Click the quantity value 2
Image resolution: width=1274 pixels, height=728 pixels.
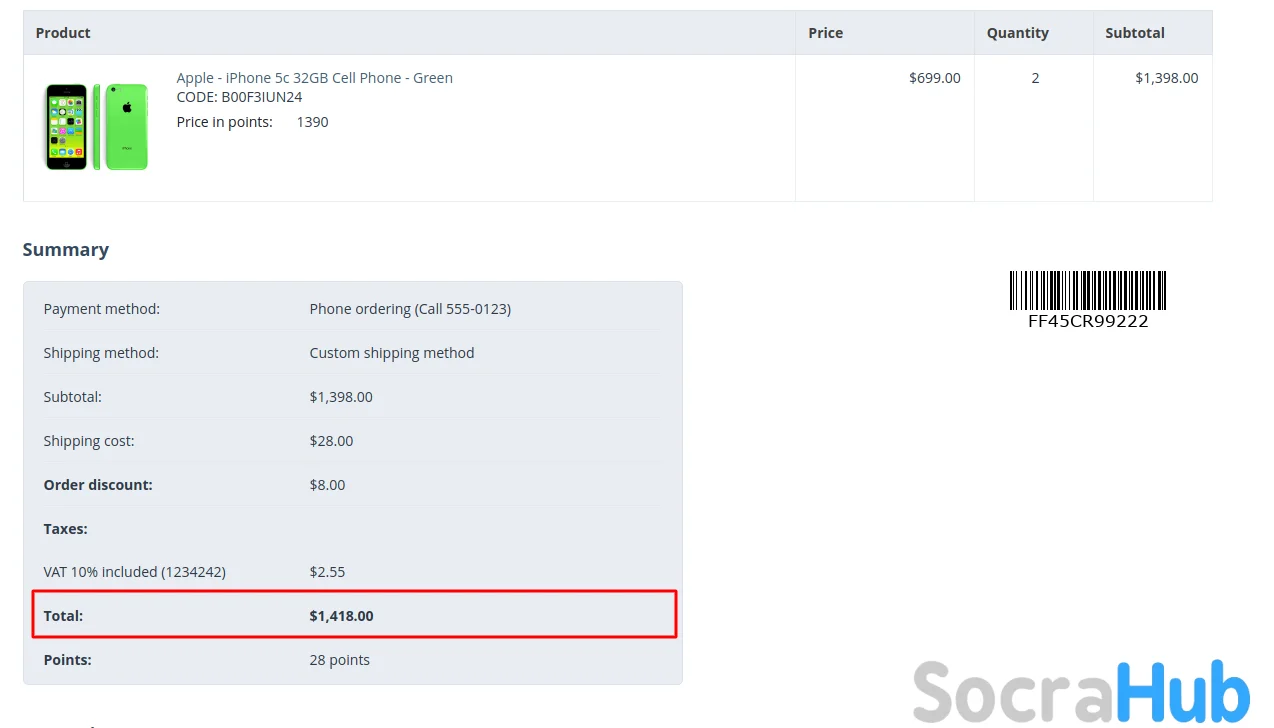[1035, 78]
